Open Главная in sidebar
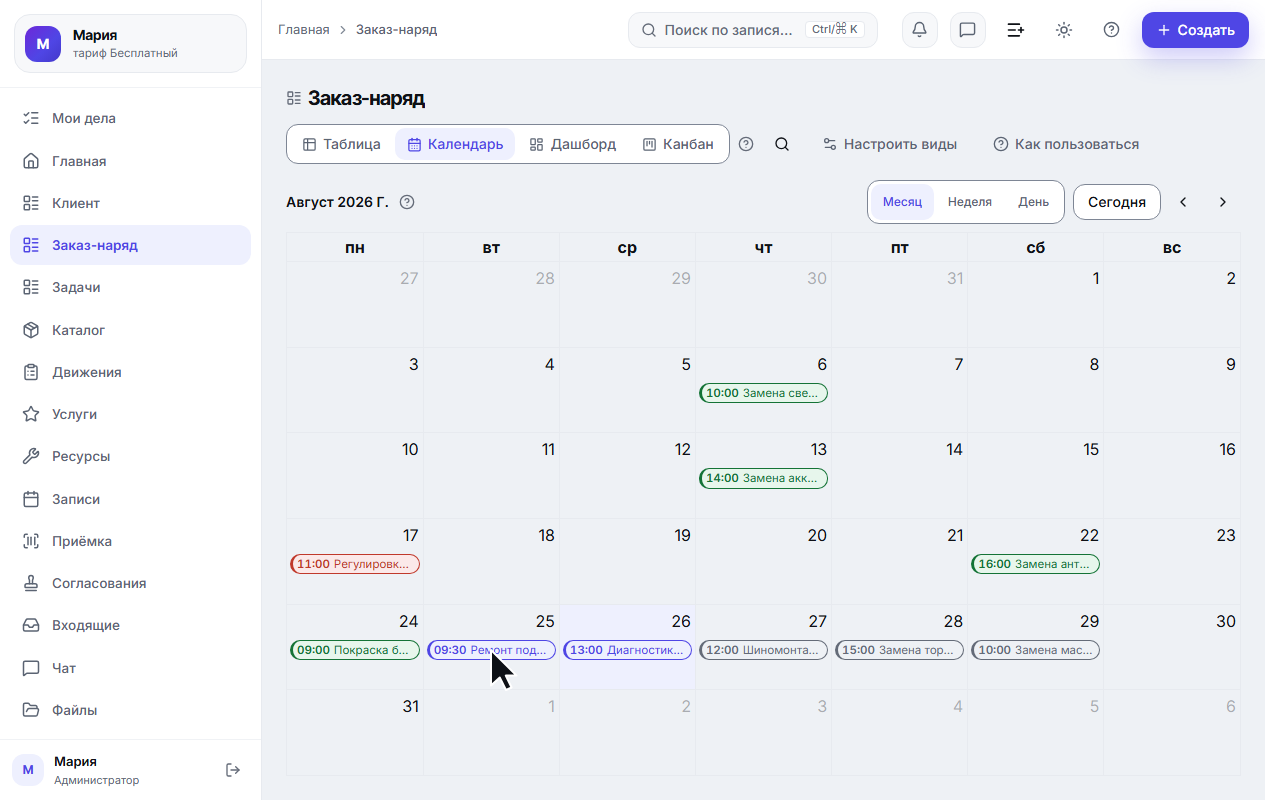Screen dimensions: 1280x800 (130, 161)
